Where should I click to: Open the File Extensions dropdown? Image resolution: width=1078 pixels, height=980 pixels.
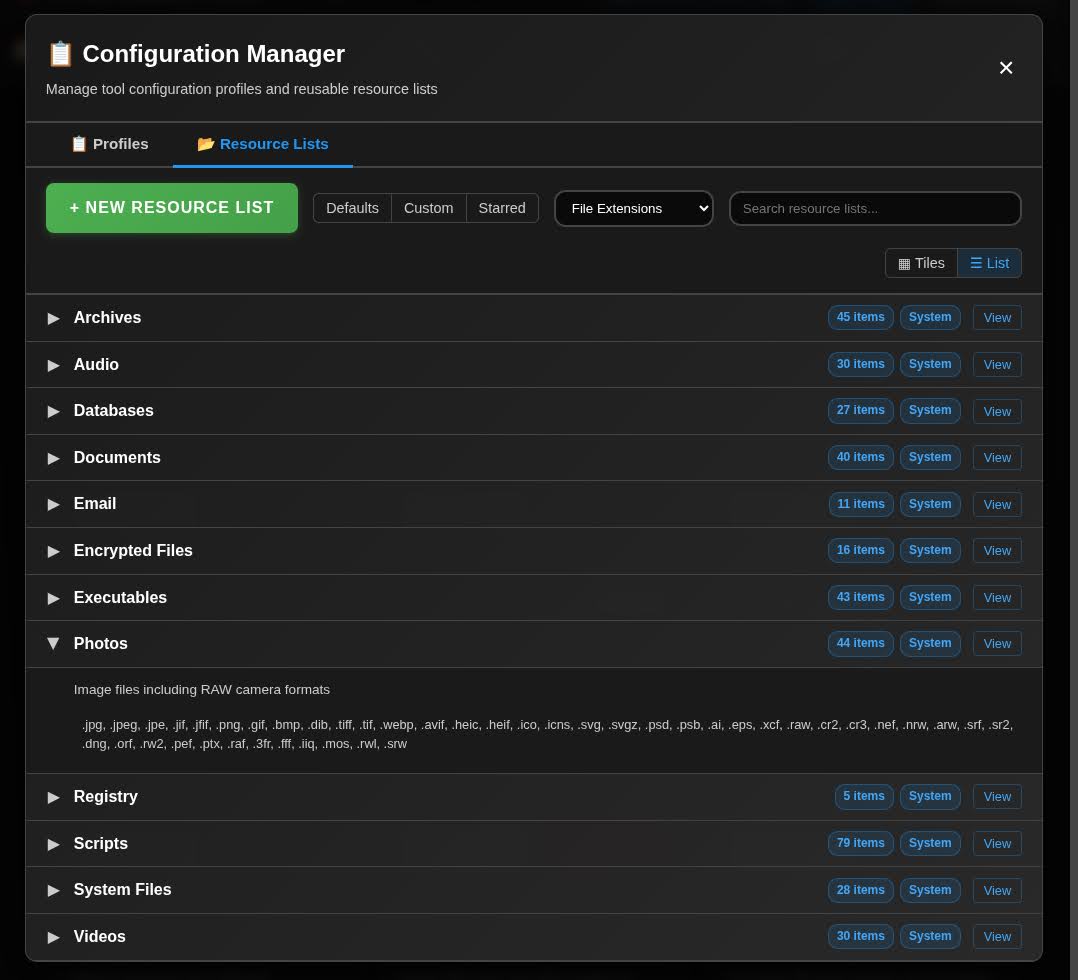point(634,208)
